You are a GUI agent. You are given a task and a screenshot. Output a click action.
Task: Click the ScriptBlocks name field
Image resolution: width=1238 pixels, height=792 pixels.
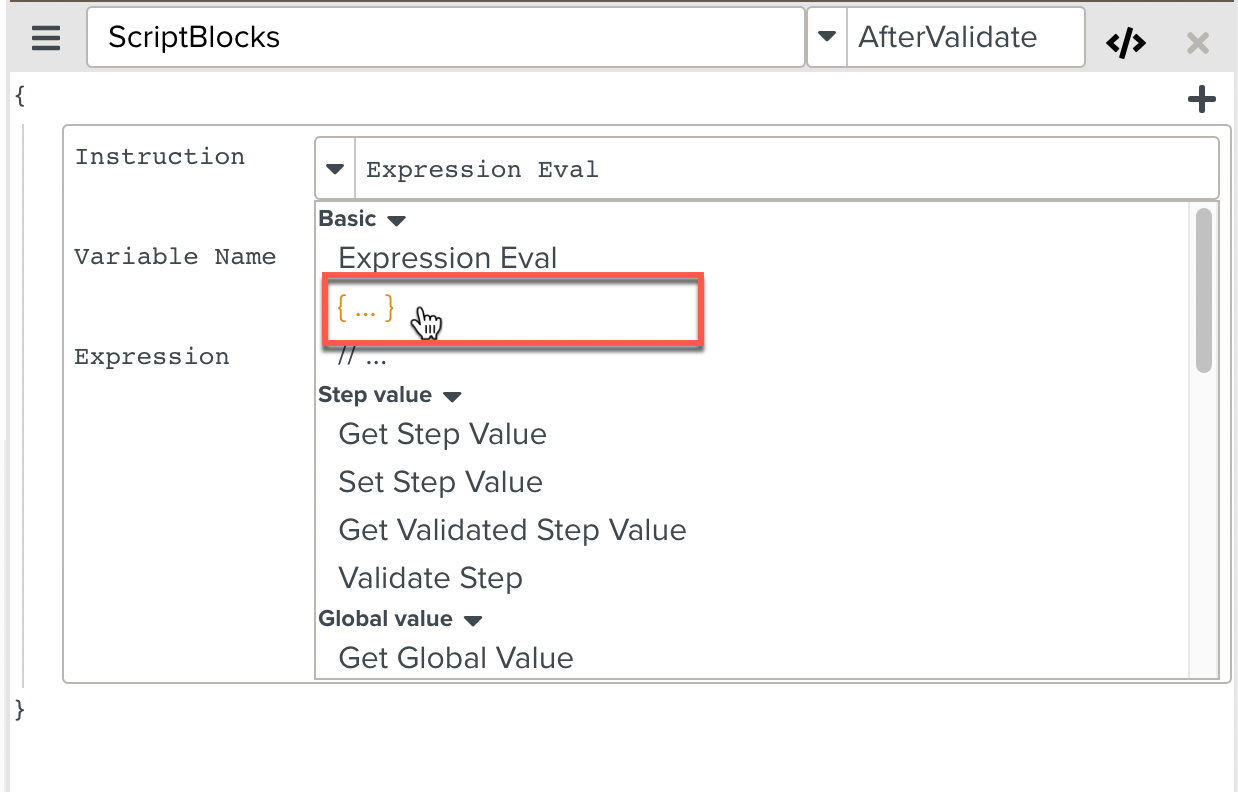(x=445, y=38)
